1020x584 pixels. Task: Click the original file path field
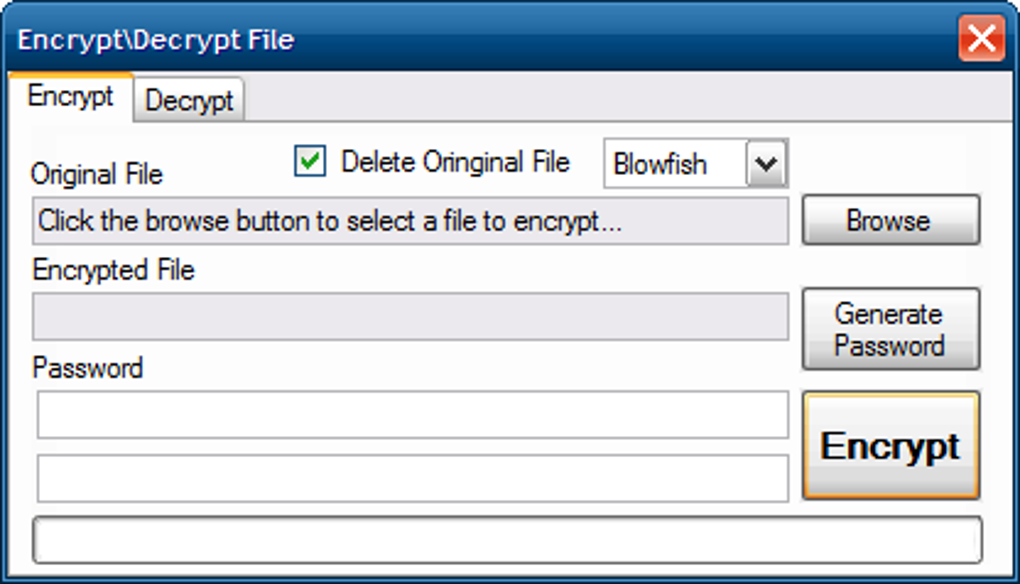410,221
